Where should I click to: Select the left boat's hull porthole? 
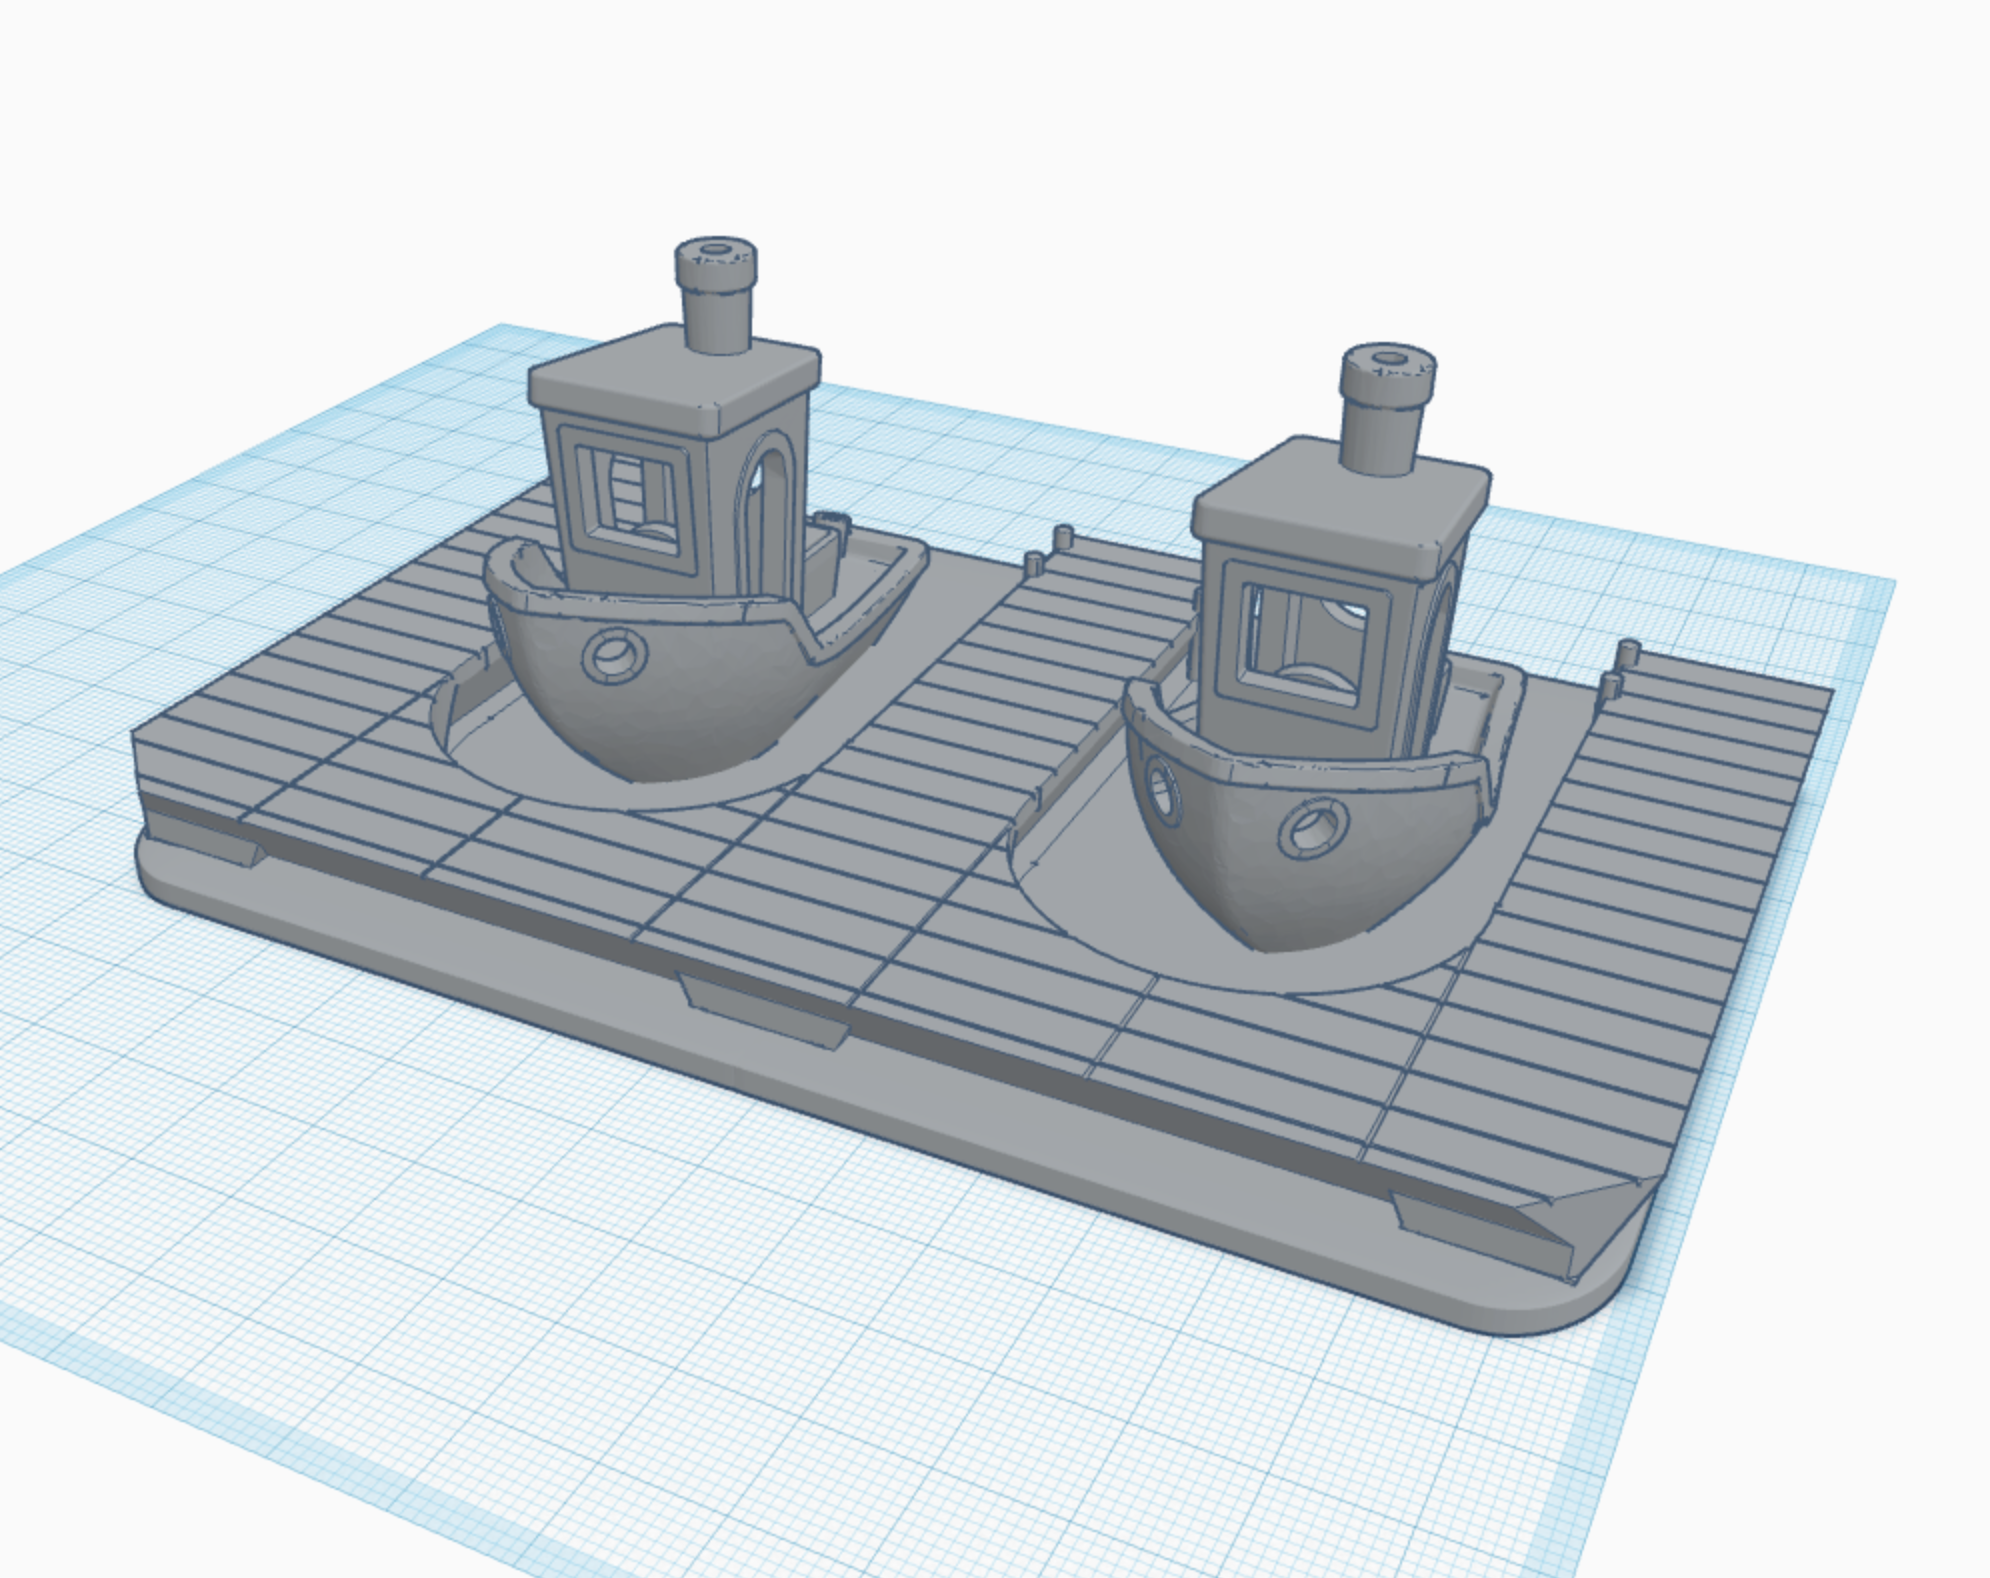point(613,656)
